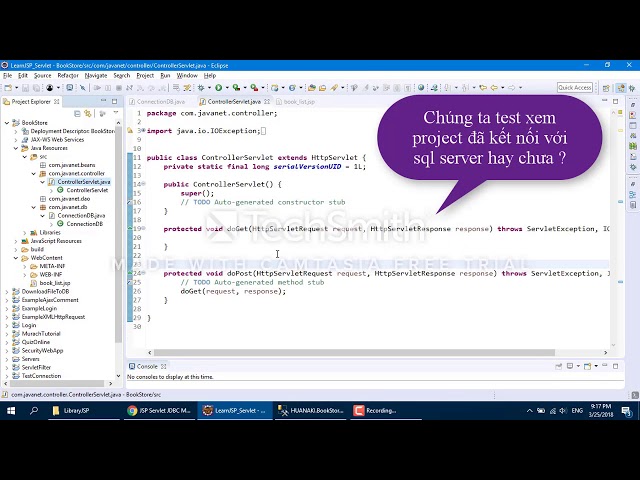The height and width of the screenshot is (480, 640).
Task: Collapse the doPost fold at line 24
Action: click(143, 273)
